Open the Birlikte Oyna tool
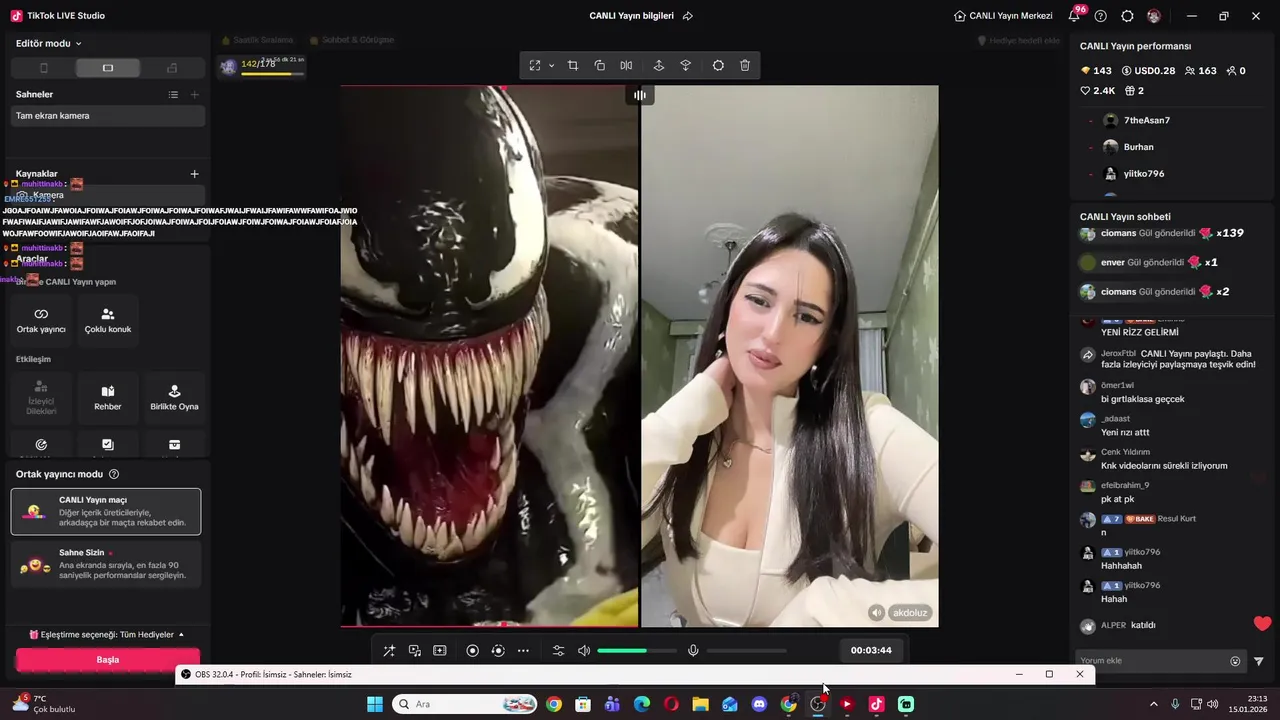The width and height of the screenshot is (1280, 720). 174,397
